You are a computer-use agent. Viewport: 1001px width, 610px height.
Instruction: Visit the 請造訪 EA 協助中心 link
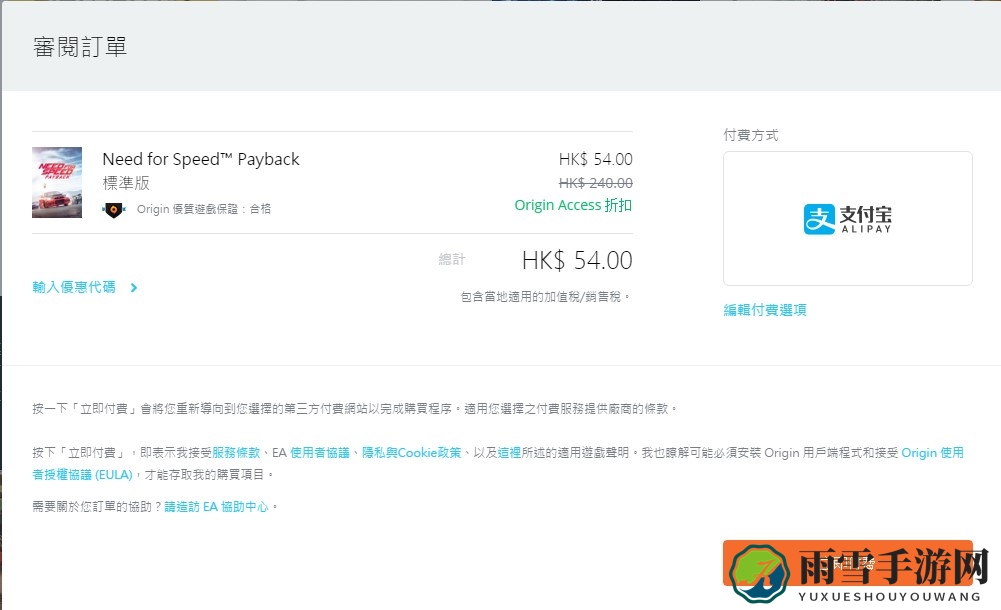216,507
